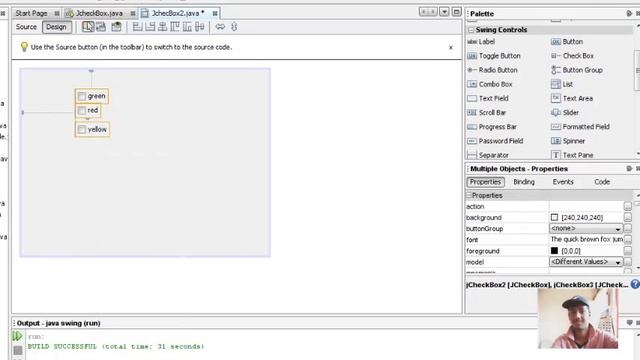Center selected components vertically
This screenshot has height=360, width=640.
click(x=200, y=27)
